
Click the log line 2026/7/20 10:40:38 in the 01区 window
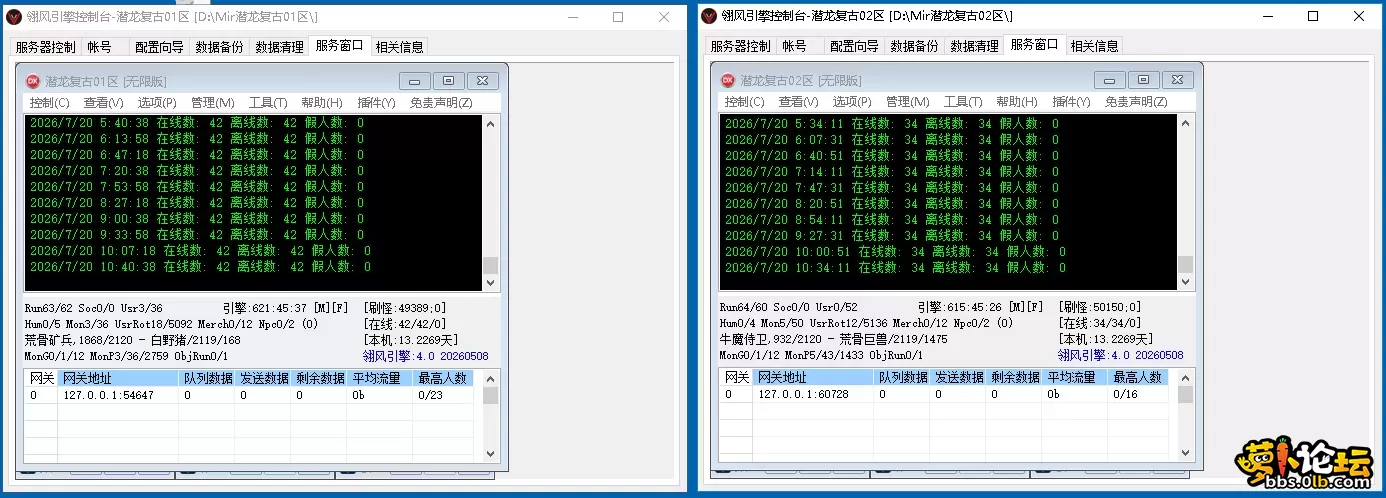click(200, 267)
